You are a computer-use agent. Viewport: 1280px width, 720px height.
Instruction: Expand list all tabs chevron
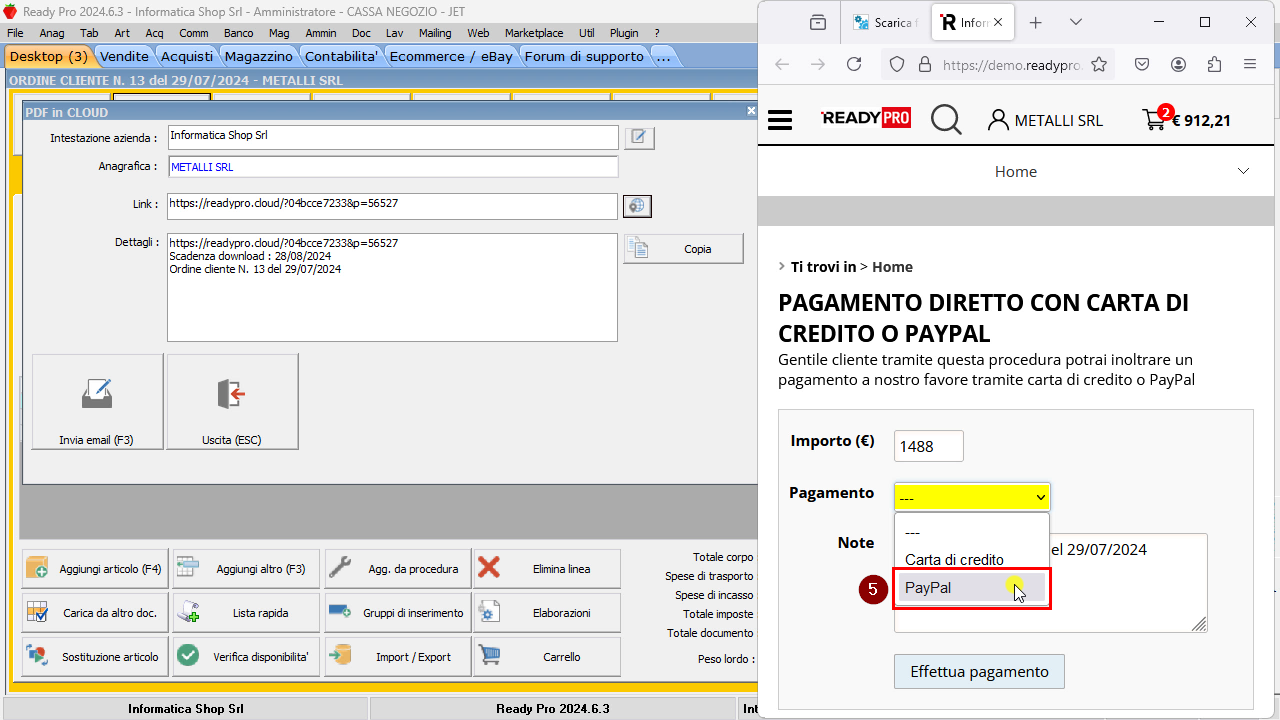pyautogui.click(x=1076, y=22)
